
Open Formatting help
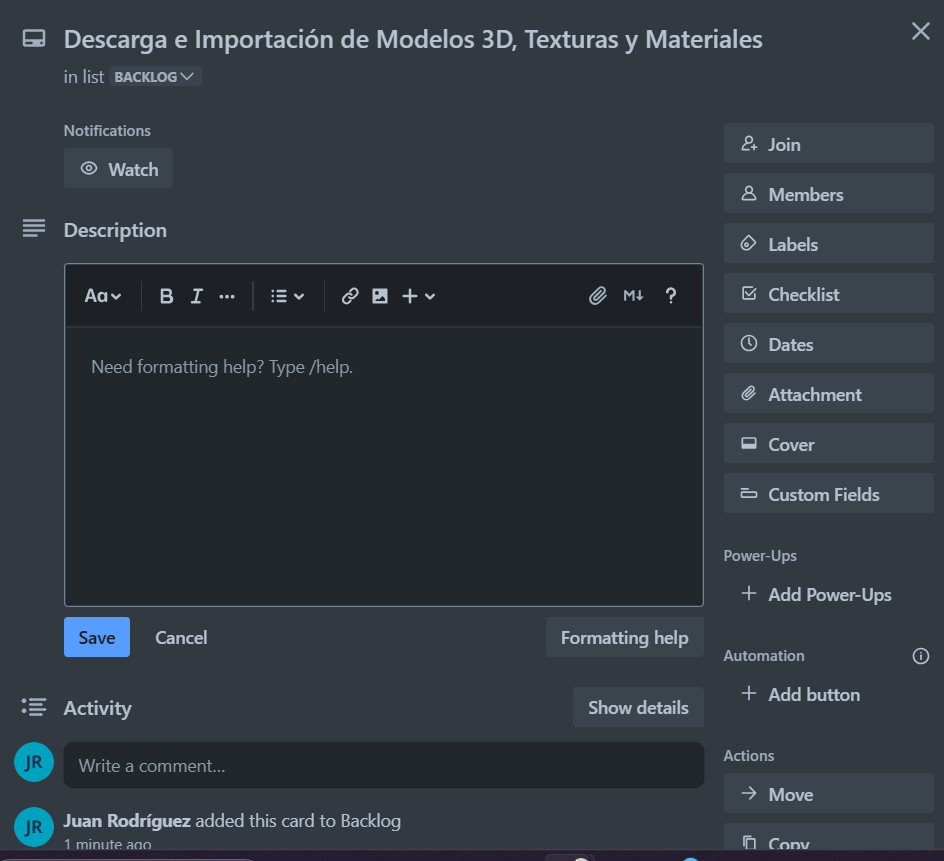624,637
